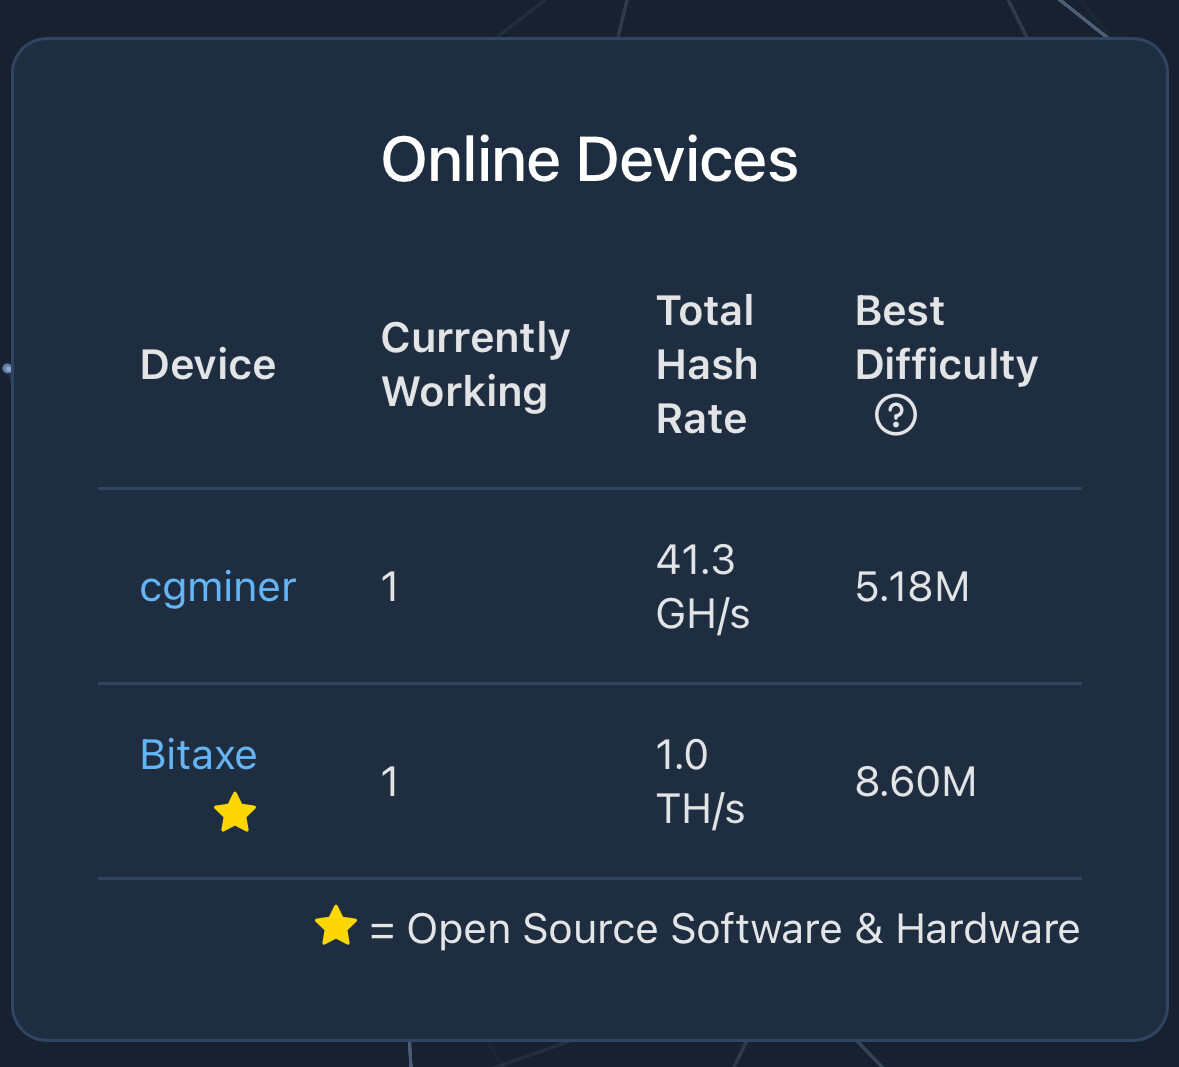Click the equals sign in the legend

(382, 931)
